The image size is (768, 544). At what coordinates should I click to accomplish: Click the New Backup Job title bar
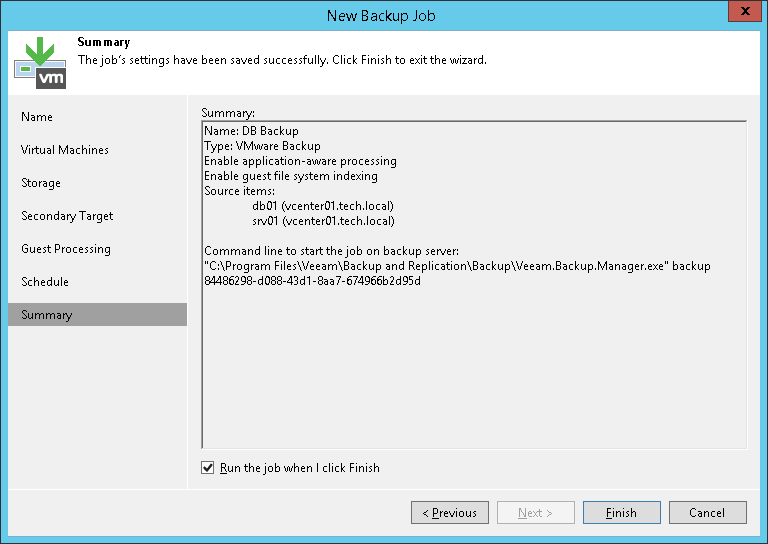coord(380,15)
